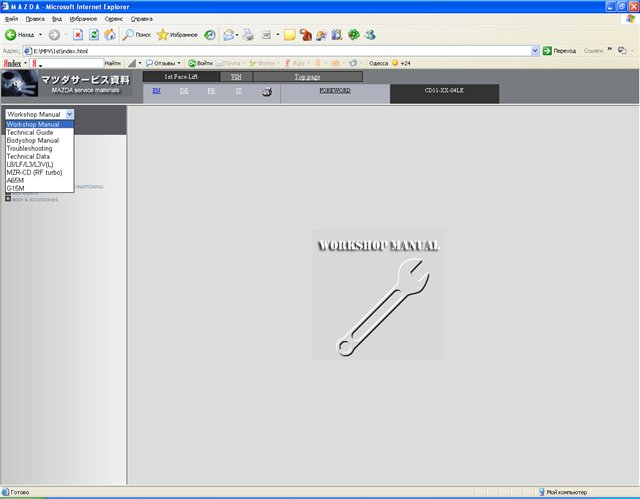The image size is (640, 499).
Task: Open the History clock icon
Action: coord(210,35)
